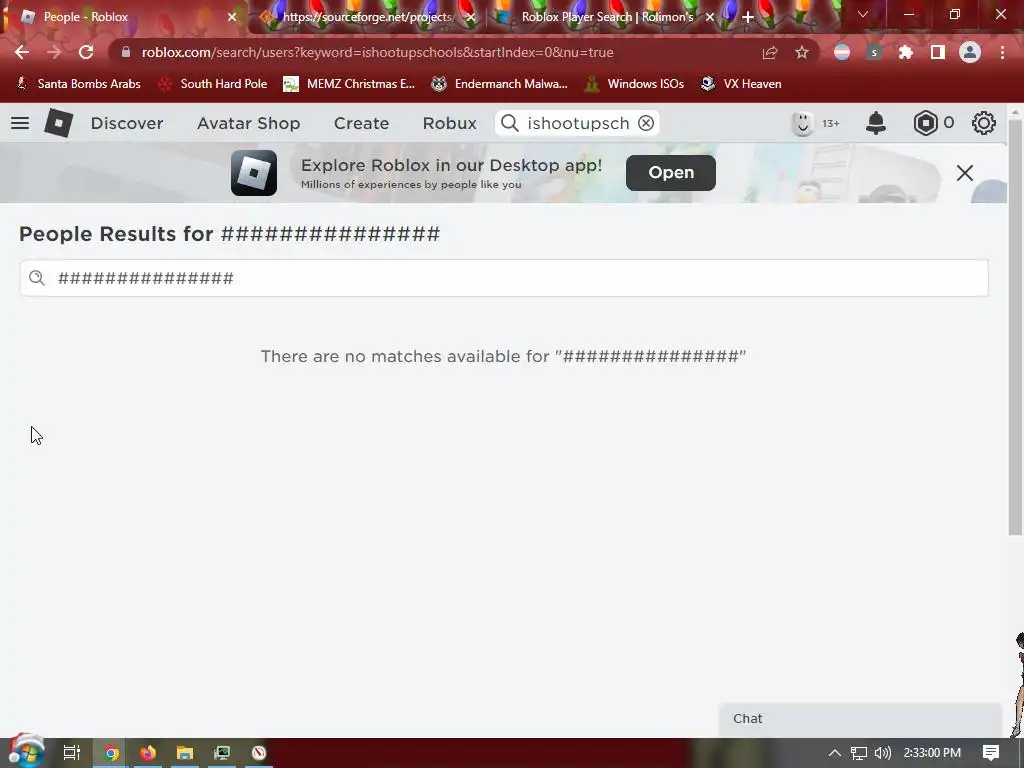Show hidden system tray icons

point(834,753)
